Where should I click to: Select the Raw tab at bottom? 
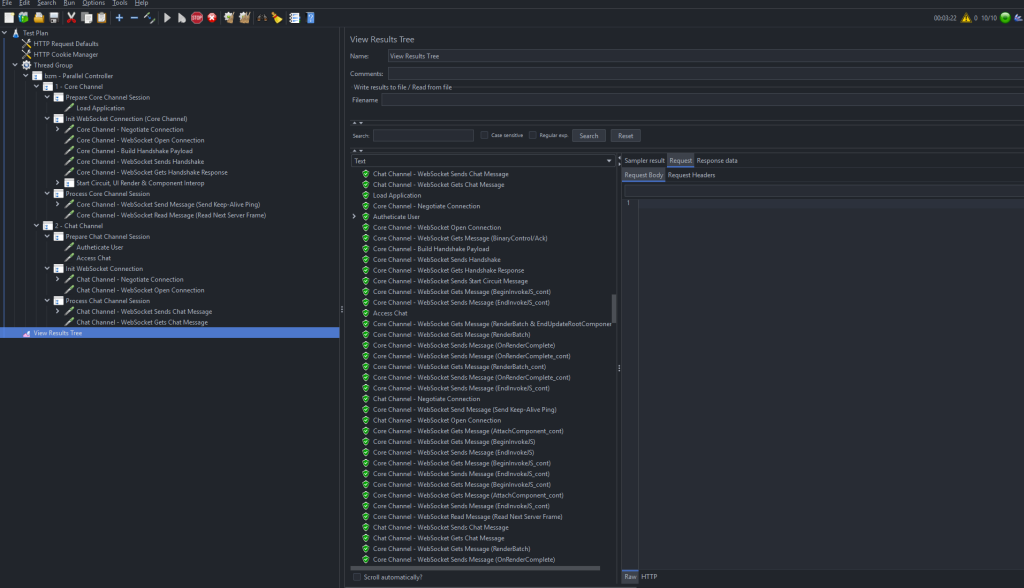coord(630,577)
